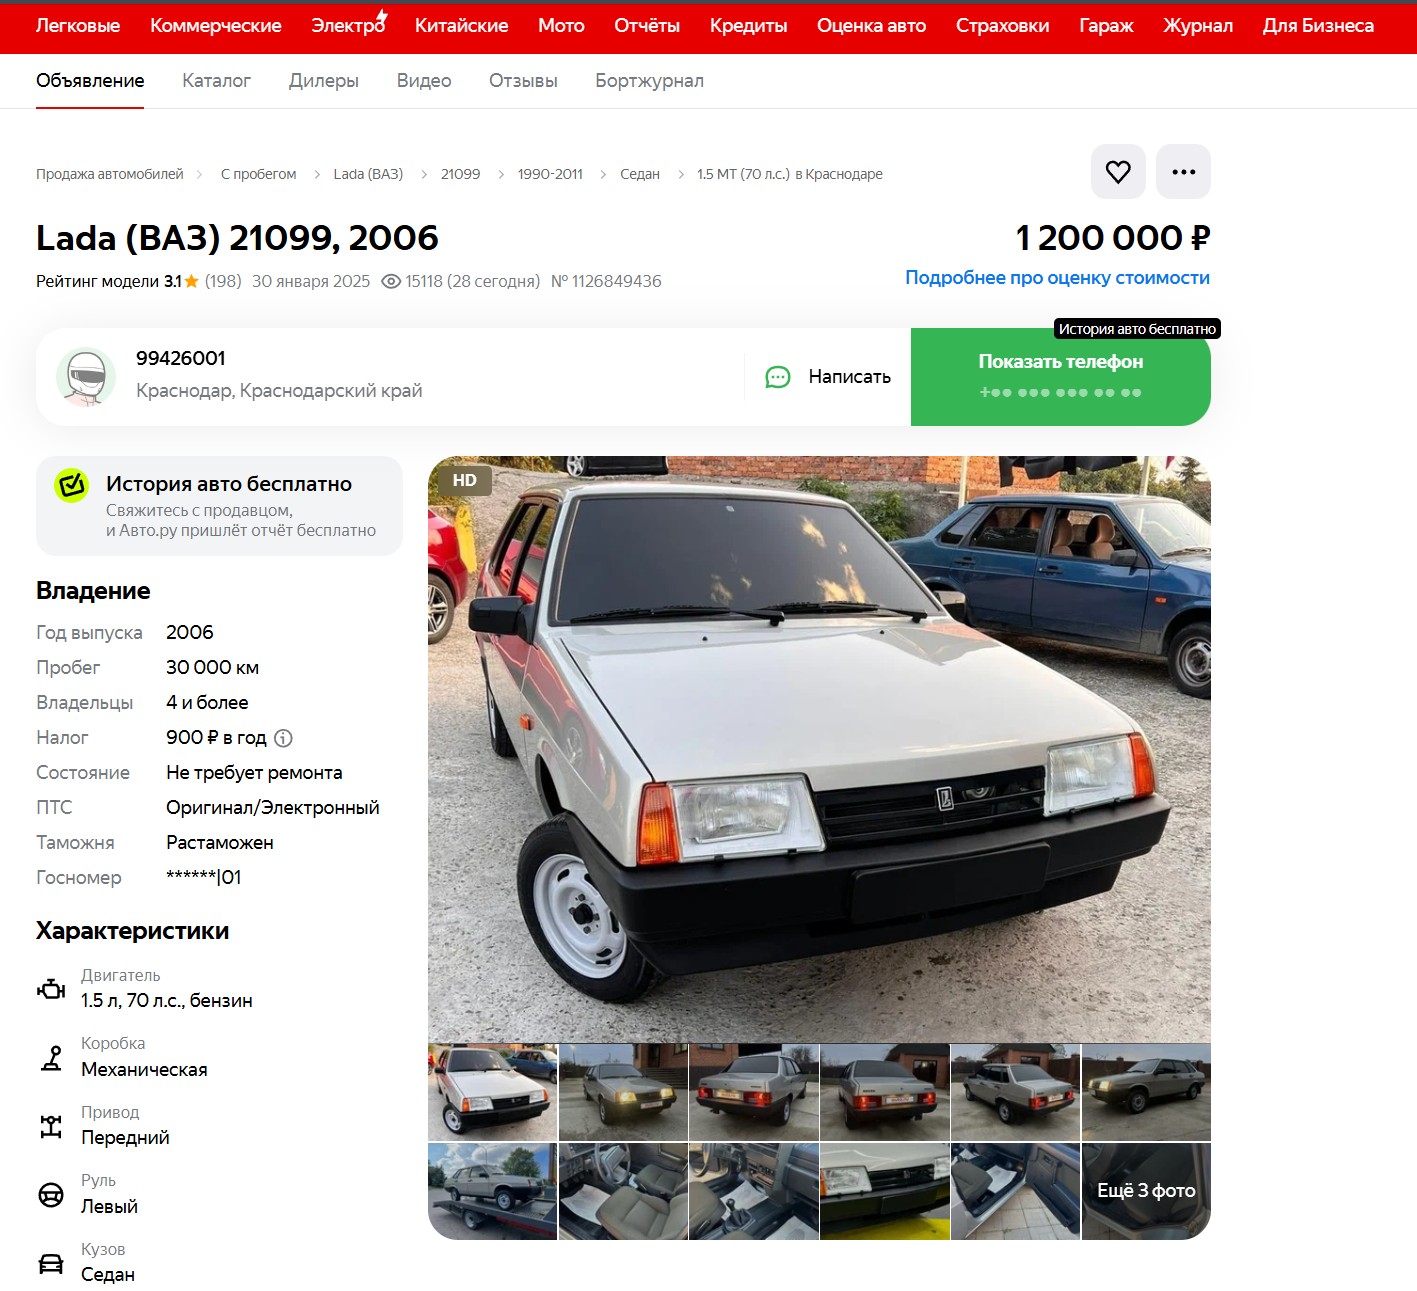Click the seller avatar helmet icon
The width and height of the screenshot is (1417, 1291).
click(x=86, y=377)
